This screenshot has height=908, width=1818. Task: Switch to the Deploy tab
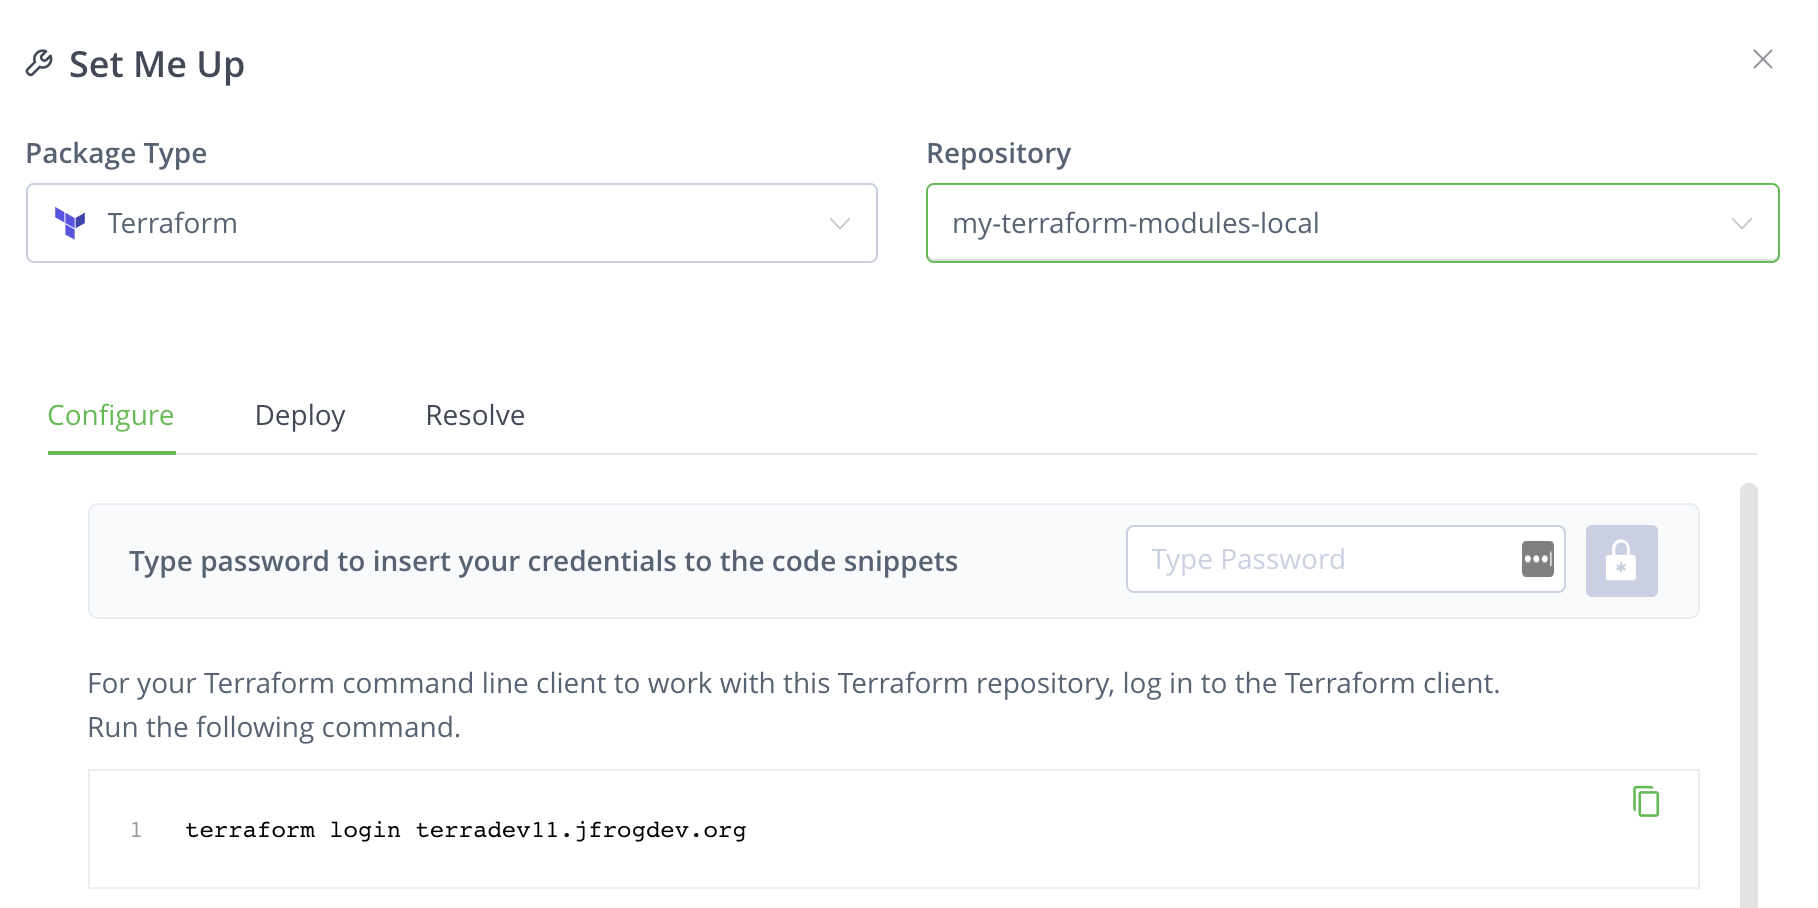coord(300,415)
